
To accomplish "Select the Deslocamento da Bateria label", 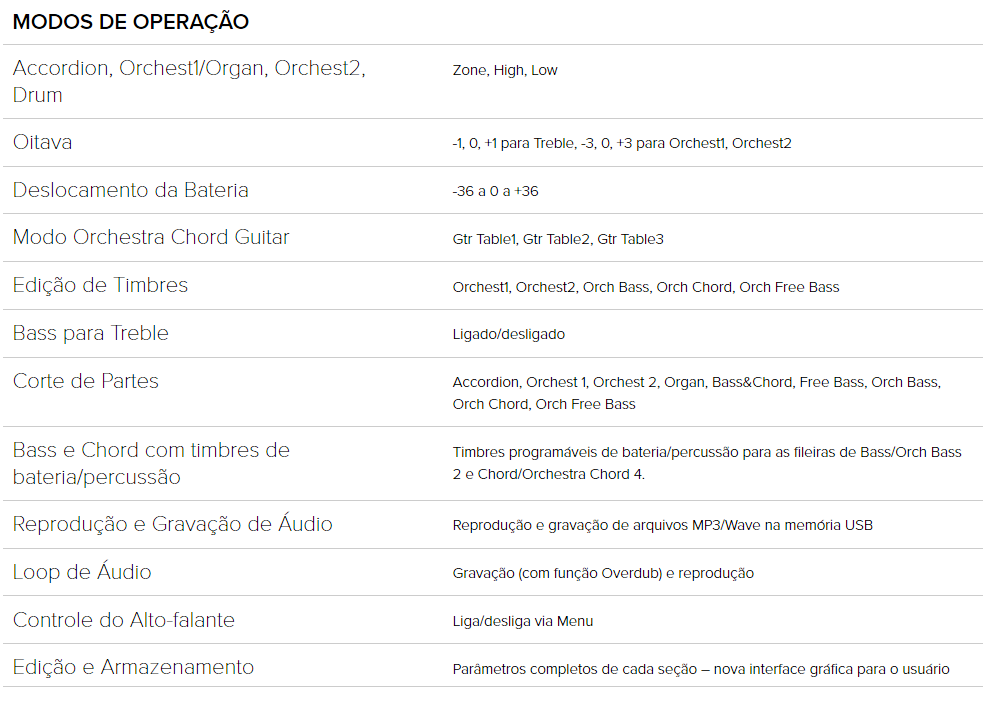I will point(130,190).
